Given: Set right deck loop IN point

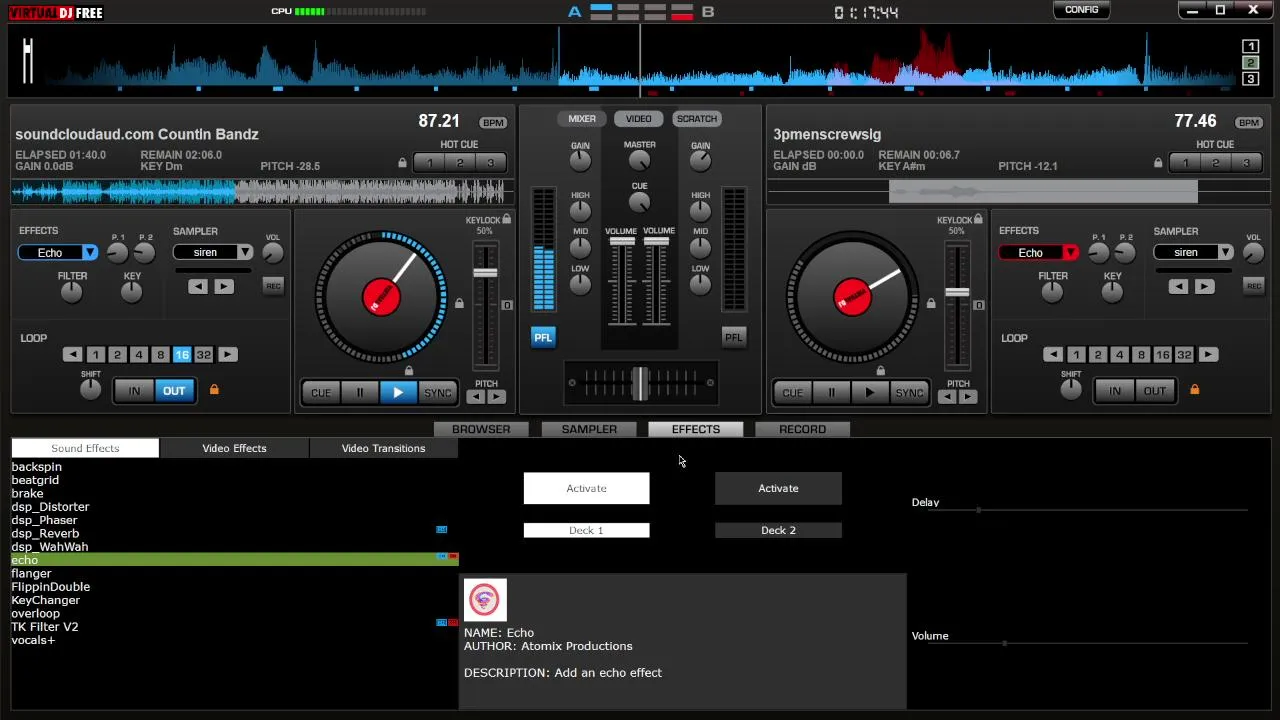Looking at the screenshot, I should coord(1115,391).
